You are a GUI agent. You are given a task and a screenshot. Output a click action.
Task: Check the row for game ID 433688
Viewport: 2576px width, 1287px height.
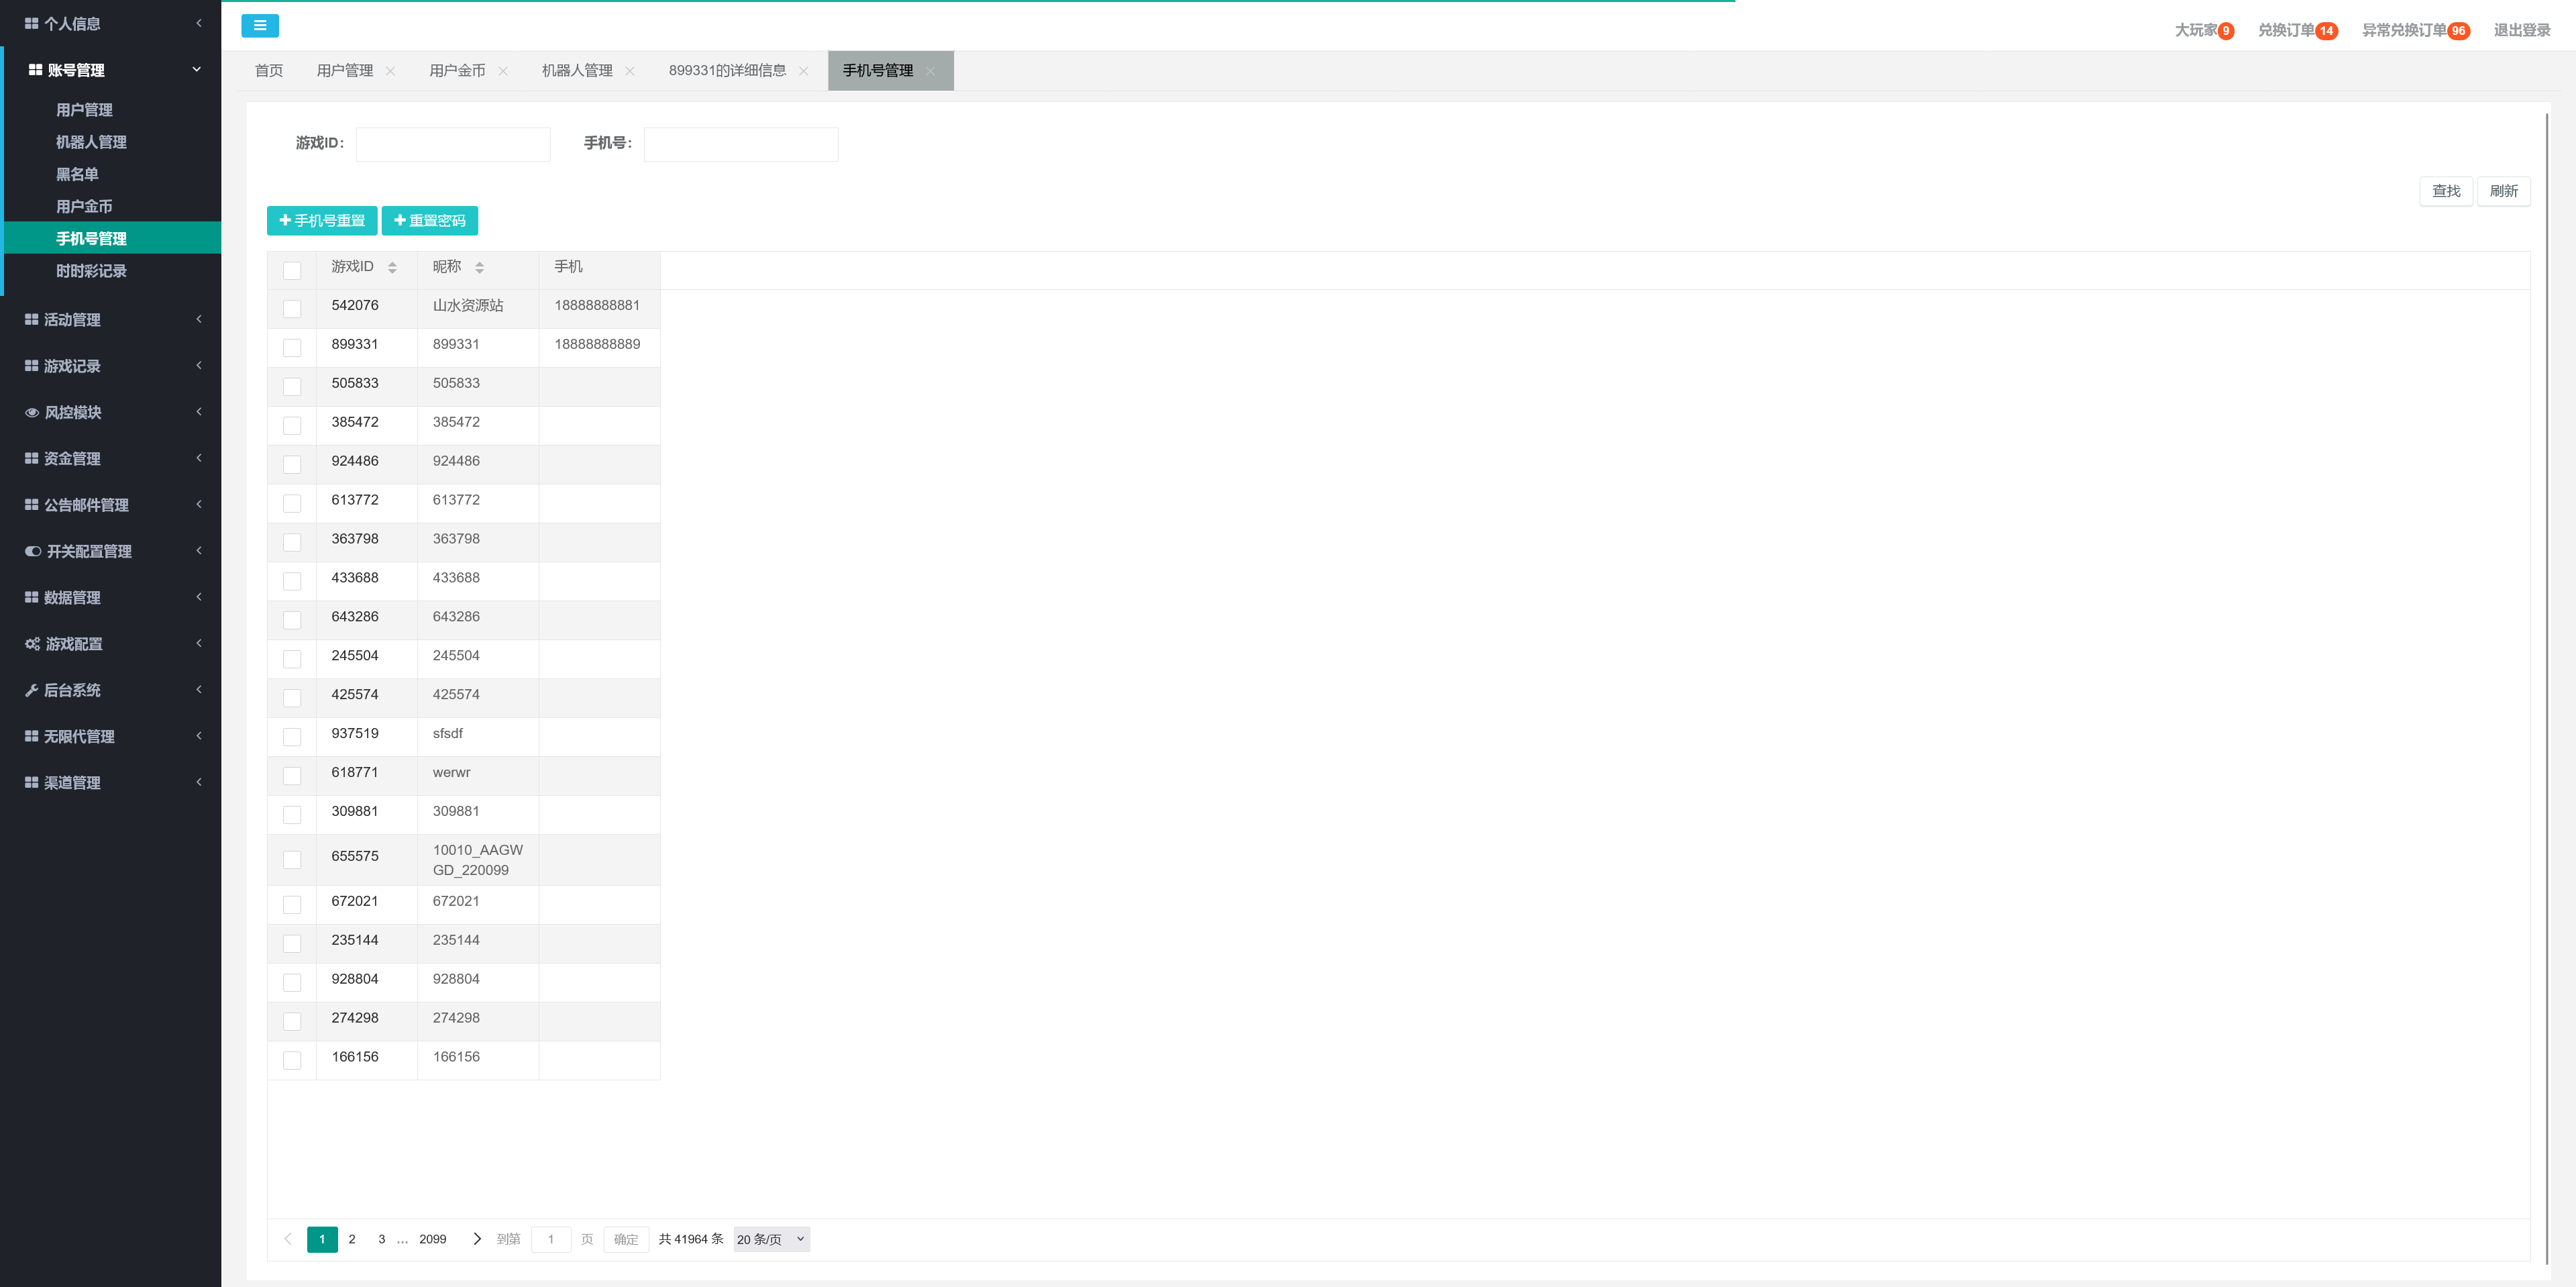click(292, 581)
